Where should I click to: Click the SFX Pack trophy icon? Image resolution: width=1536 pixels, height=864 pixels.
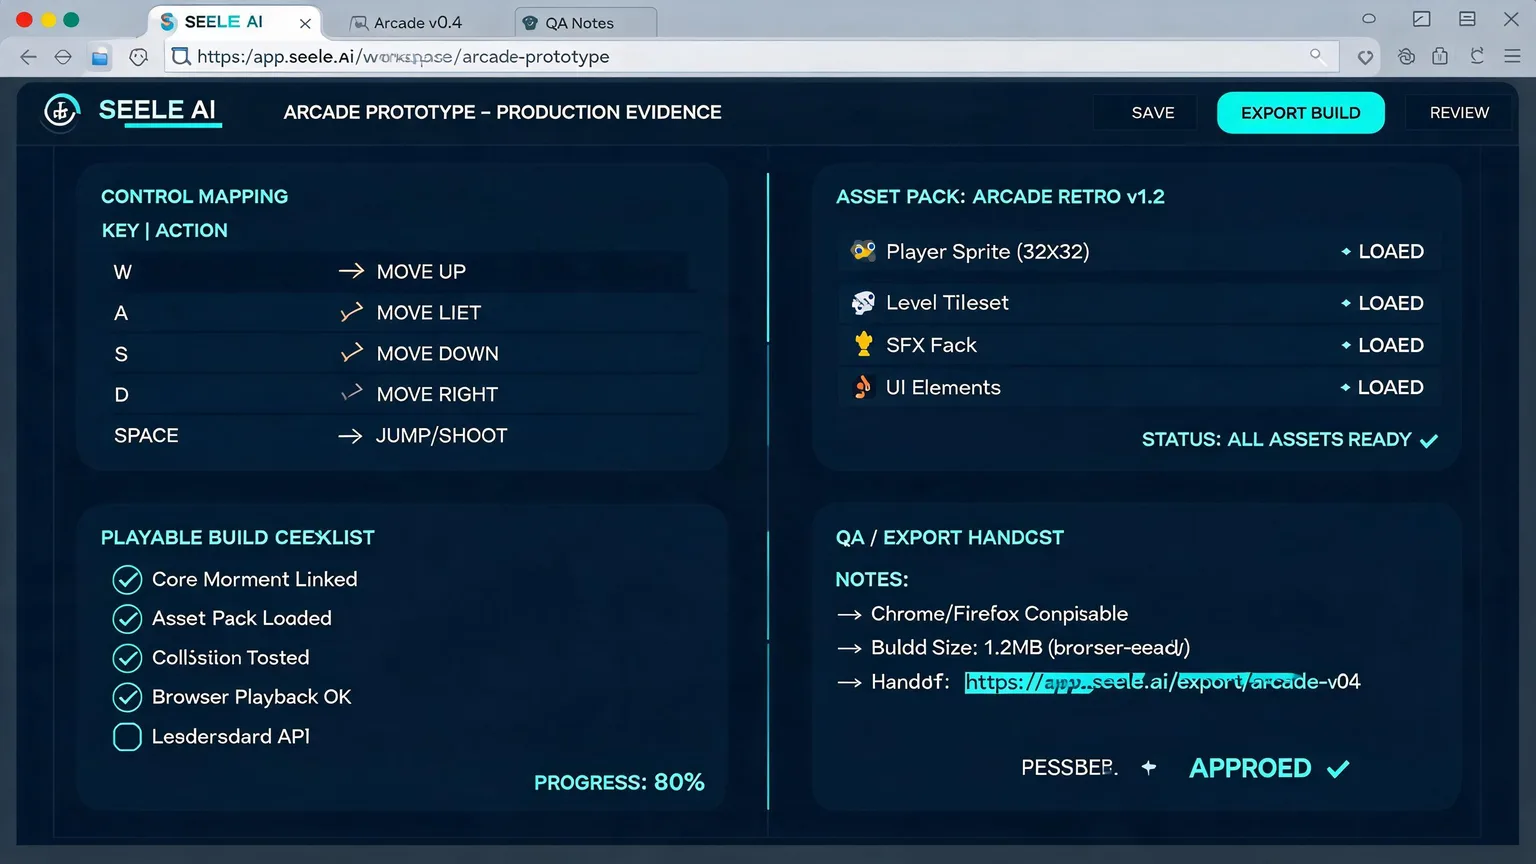[864, 344]
